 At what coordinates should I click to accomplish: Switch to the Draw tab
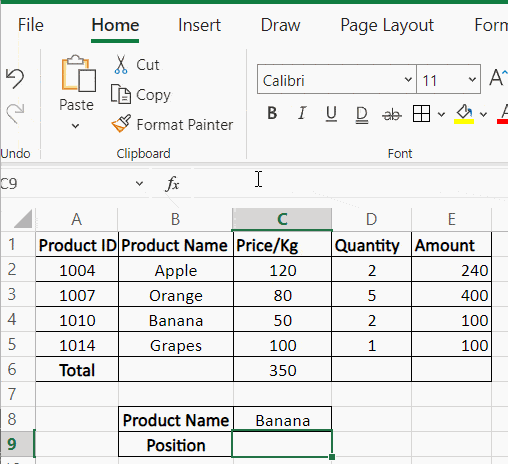[280, 25]
